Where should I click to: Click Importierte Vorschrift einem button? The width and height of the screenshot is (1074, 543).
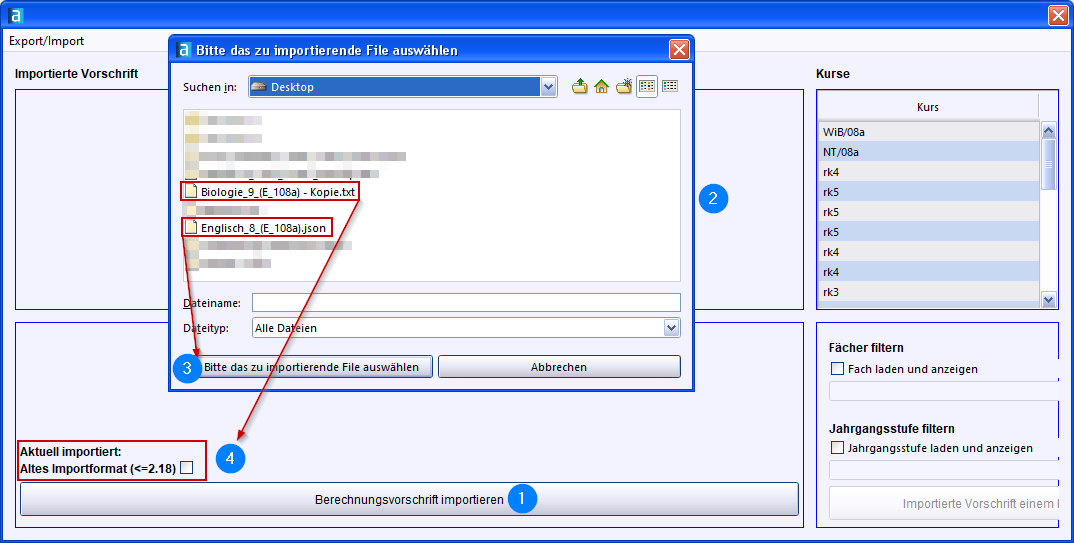[x=945, y=503]
